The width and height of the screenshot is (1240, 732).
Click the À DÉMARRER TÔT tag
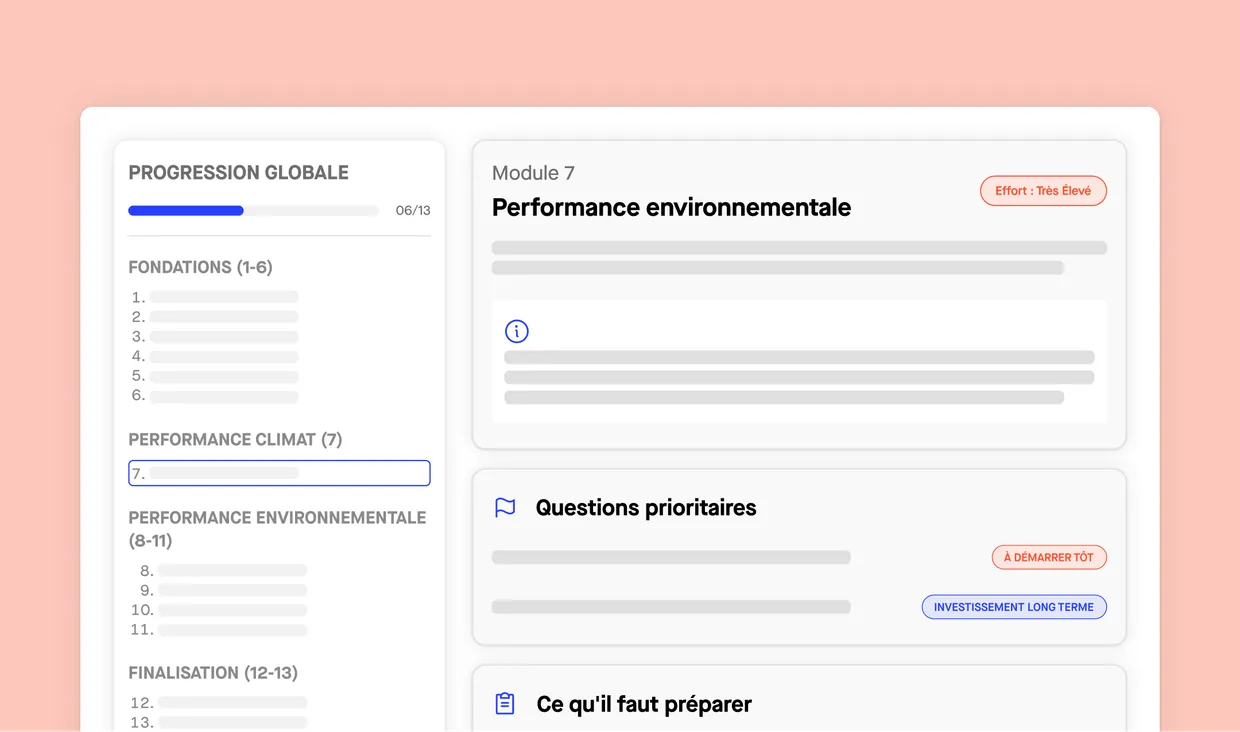(x=1049, y=557)
